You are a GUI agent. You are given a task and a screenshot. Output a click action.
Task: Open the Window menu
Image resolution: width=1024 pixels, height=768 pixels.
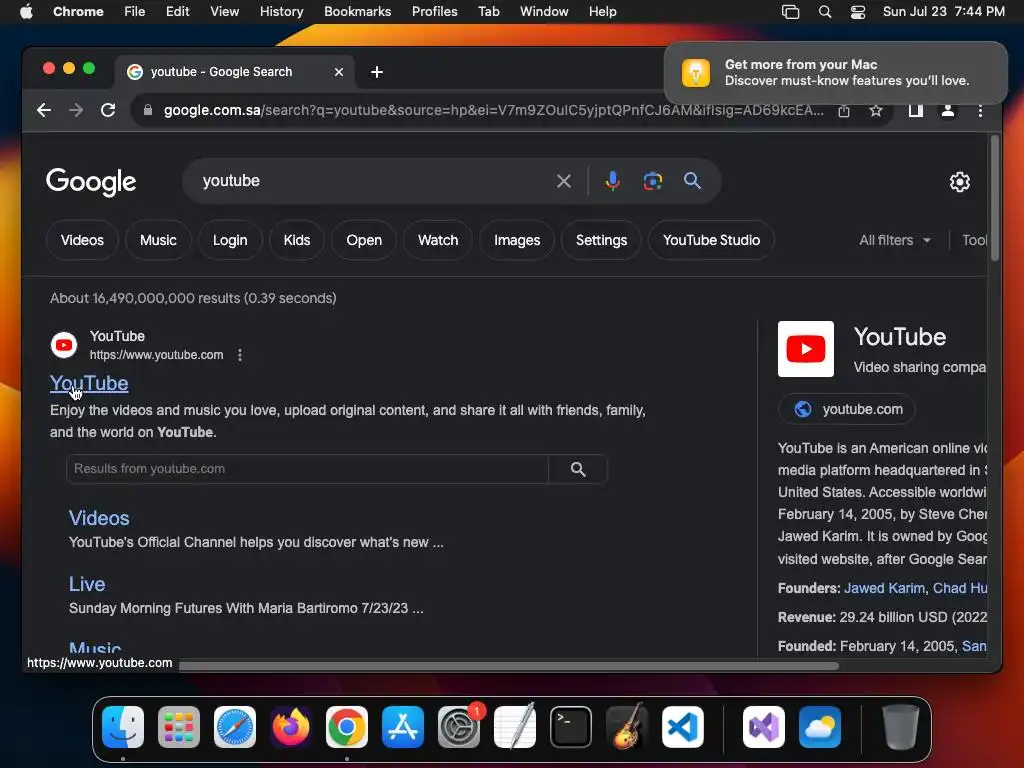click(544, 12)
